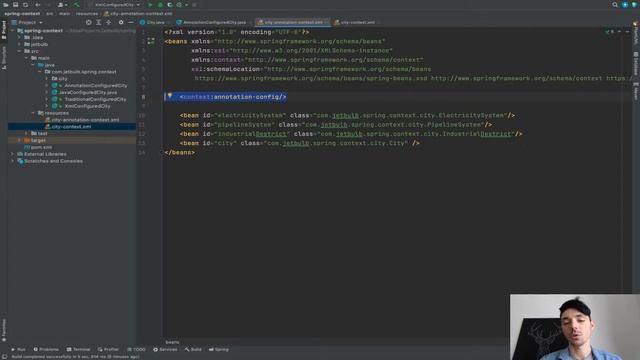
Task: Expand the test folder
Action: click(26, 133)
